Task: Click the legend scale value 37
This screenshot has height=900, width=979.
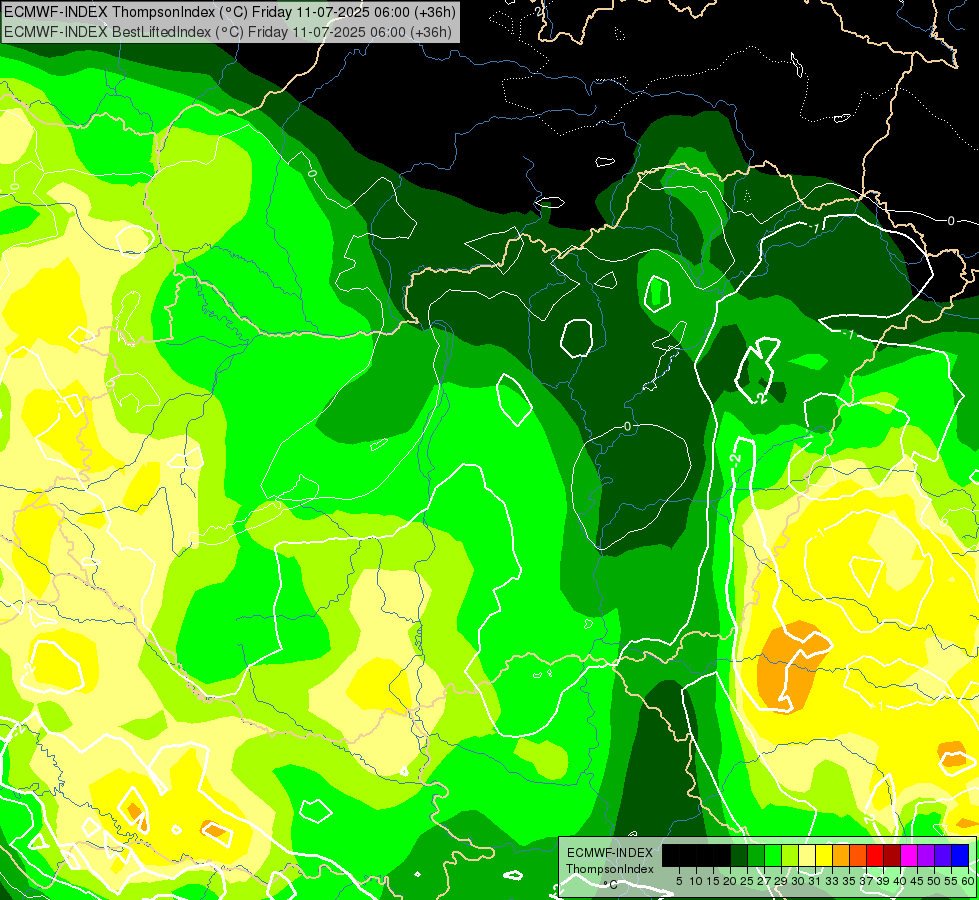Action: coord(867,881)
